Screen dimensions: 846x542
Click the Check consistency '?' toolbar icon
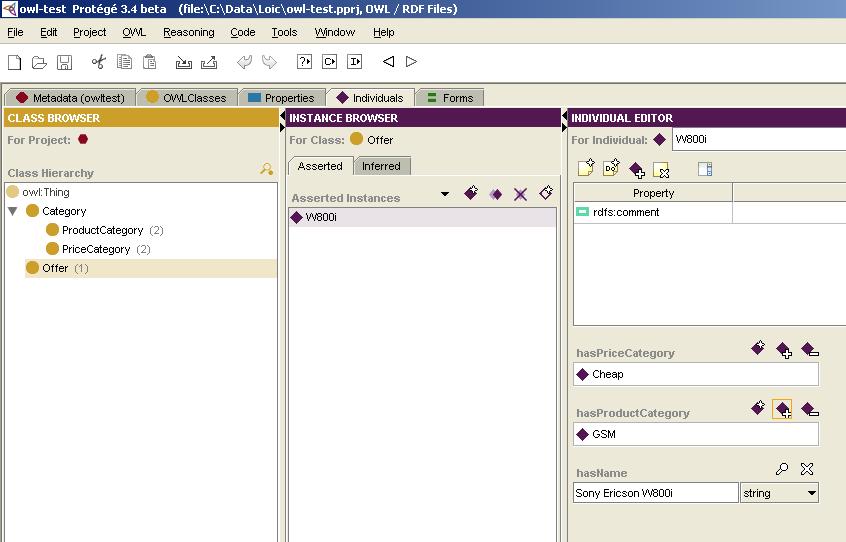click(x=304, y=61)
